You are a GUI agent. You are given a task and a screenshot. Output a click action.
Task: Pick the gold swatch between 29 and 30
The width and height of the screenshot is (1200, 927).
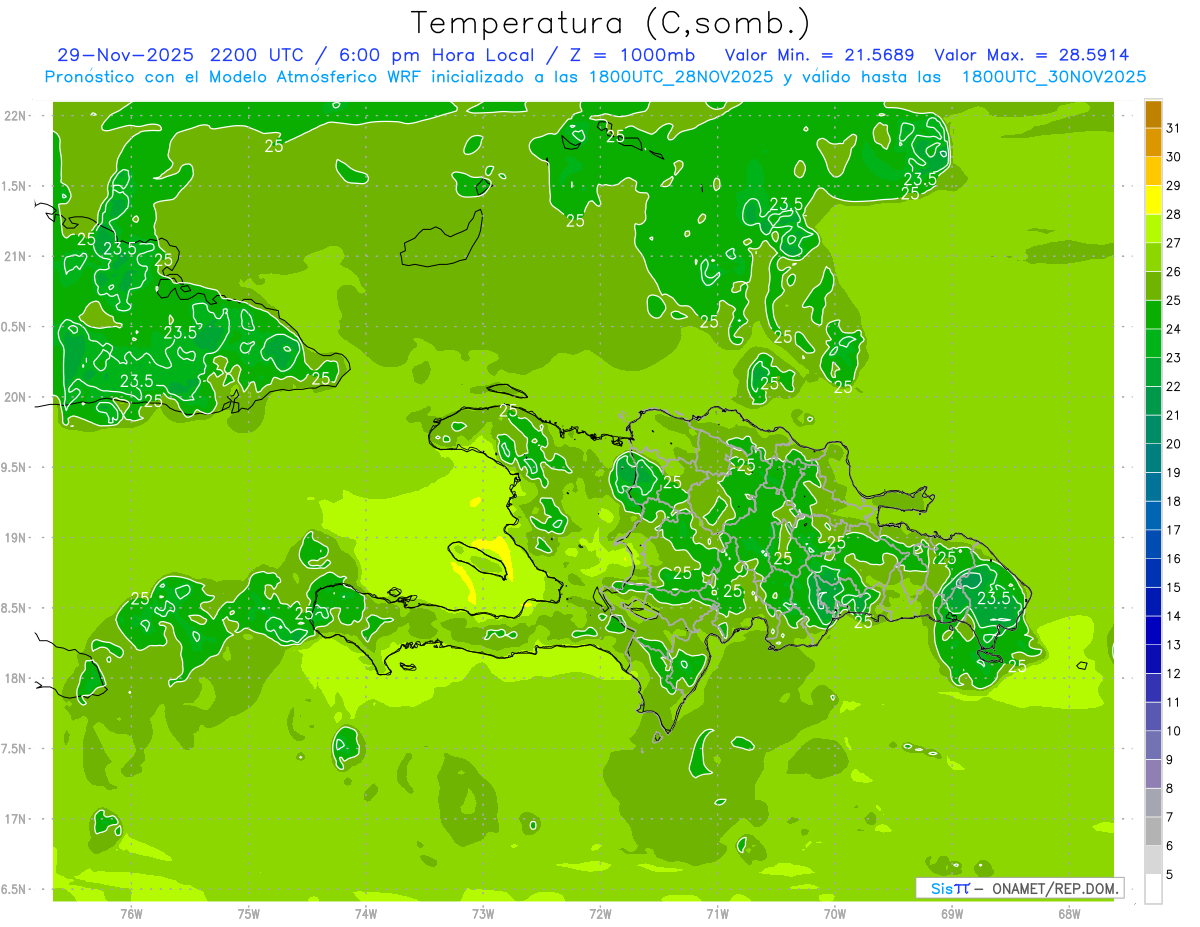click(1153, 171)
